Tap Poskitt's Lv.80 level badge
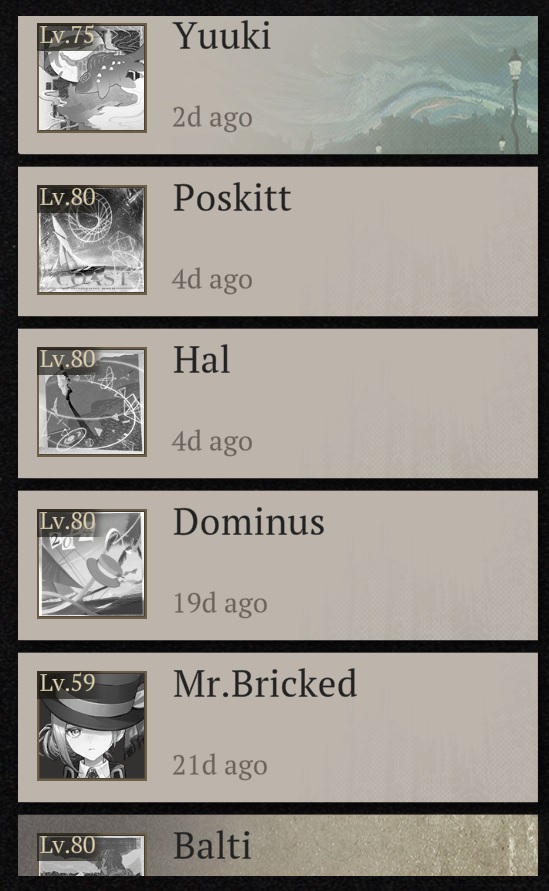549x891 pixels. 67,198
